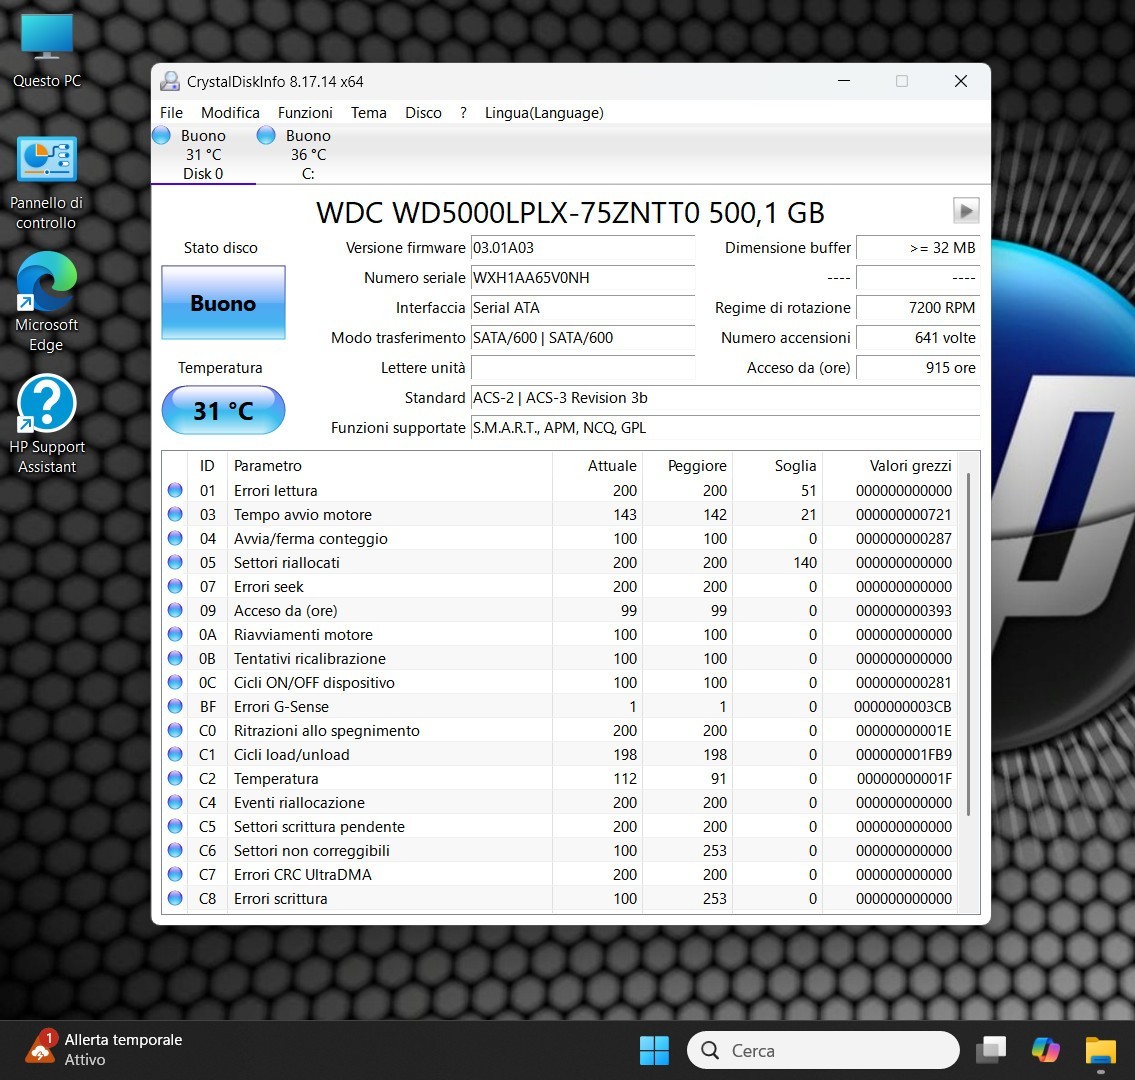This screenshot has width=1135, height=1080.
Task: Click status dot for Settori riallocati row
Action: click(175, 562)
